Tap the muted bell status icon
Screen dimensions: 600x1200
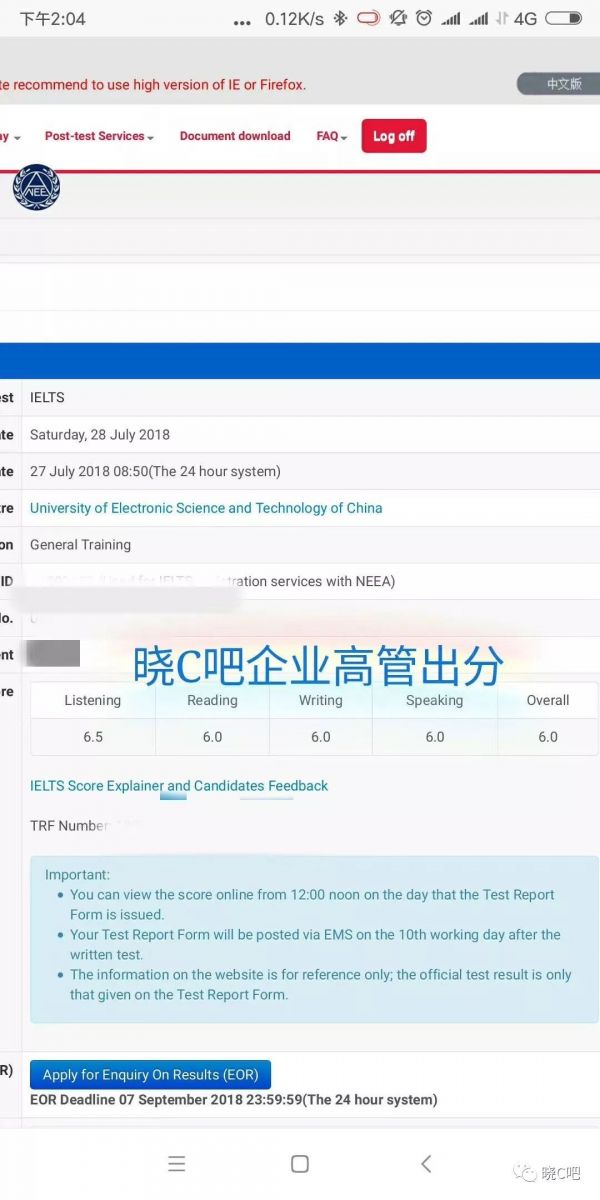click(398, 18)
